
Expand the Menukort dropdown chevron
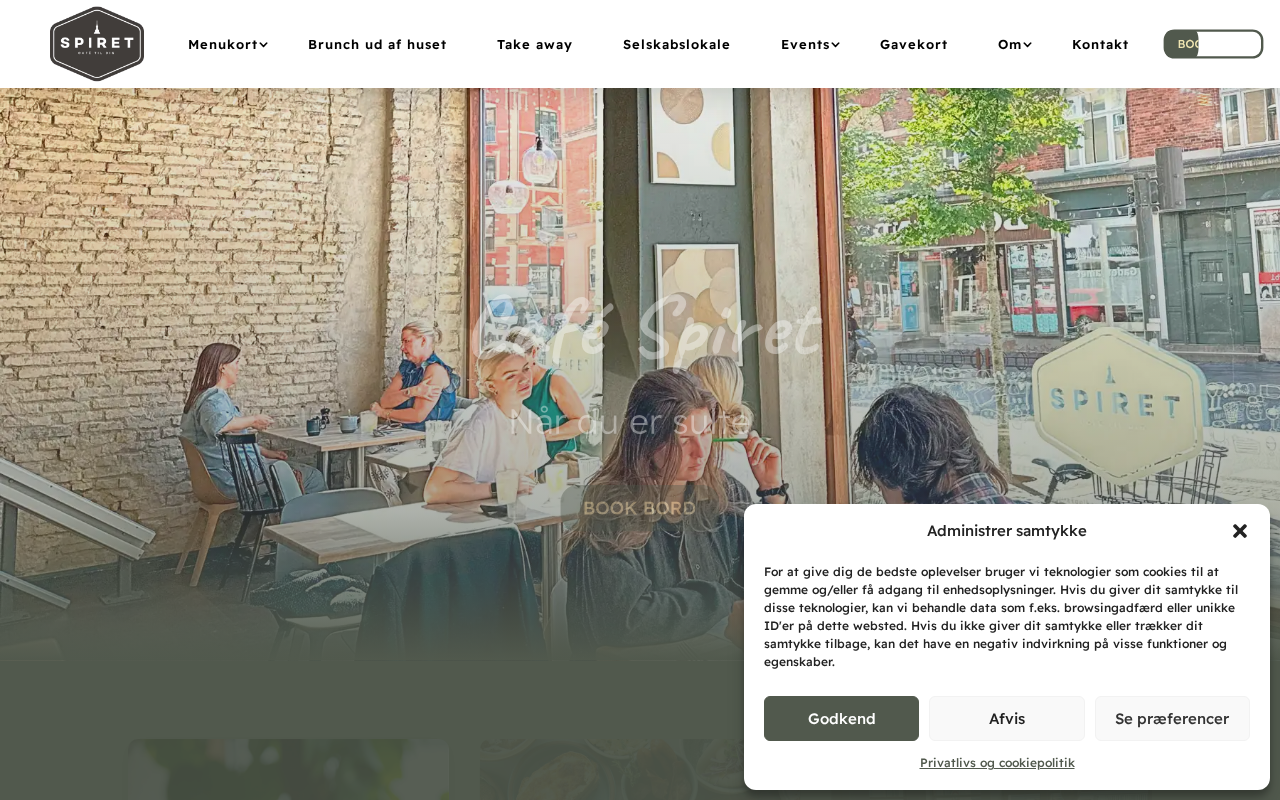click(x=264, y=44)
